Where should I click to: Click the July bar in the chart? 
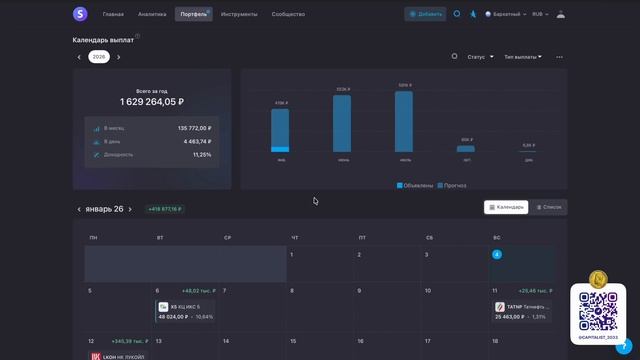(404, 122)
